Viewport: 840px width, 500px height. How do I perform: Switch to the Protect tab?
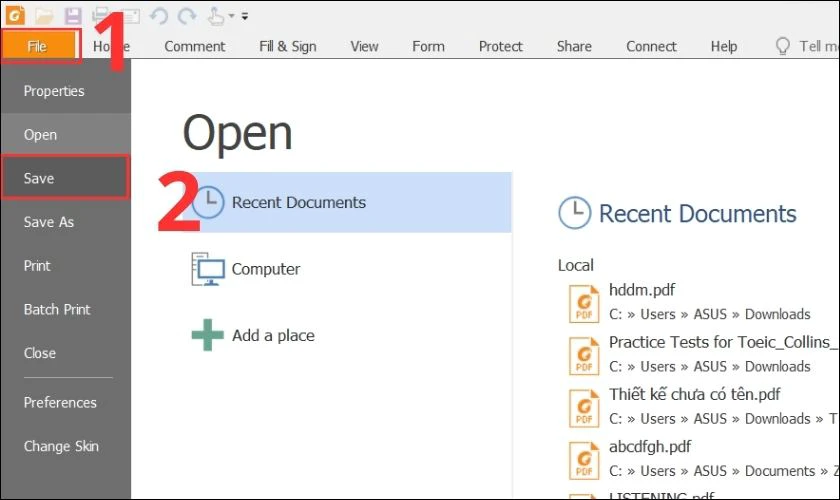500,47
